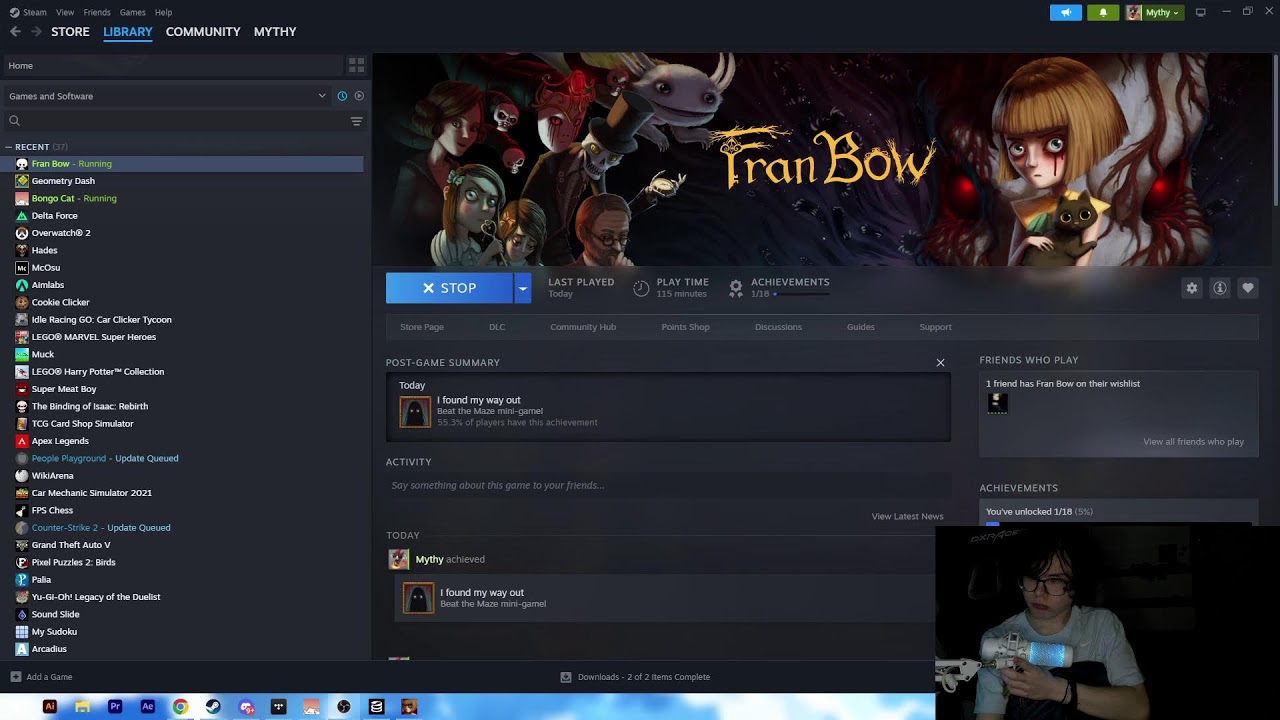Screen dimensions: 1280x720
Task: Open Adobe Illustrator from taskbar
Action: 49,707
